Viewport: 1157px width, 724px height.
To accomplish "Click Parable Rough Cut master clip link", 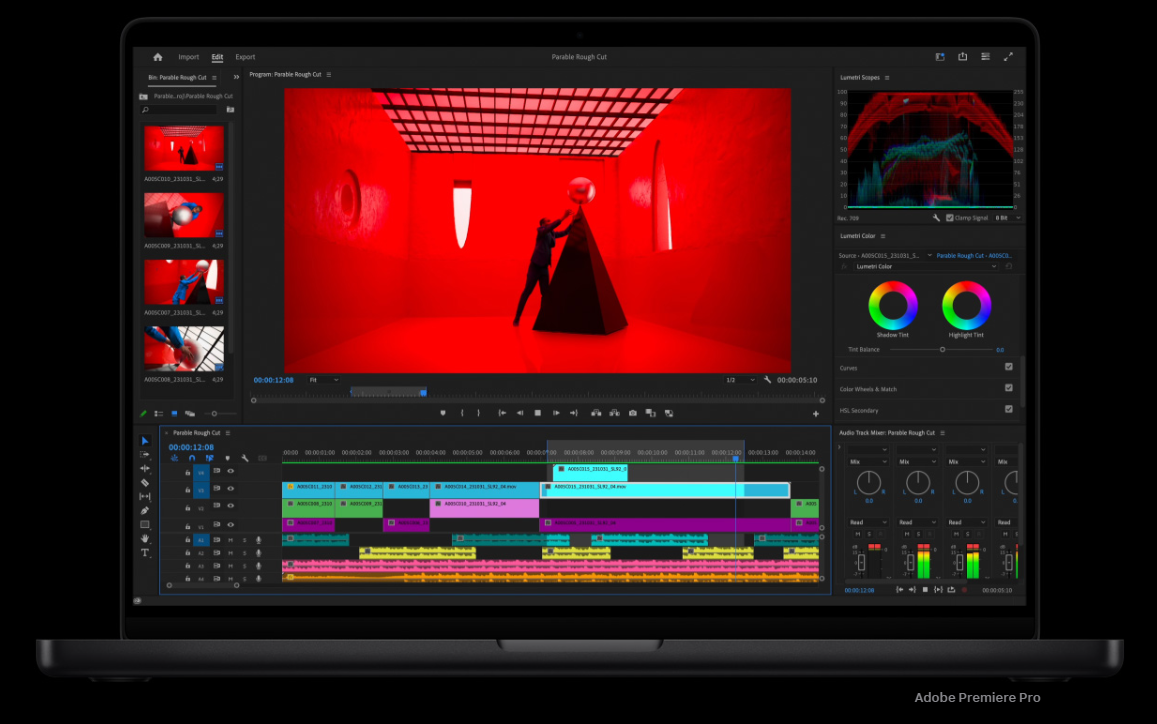I will [x=974, y=255].
